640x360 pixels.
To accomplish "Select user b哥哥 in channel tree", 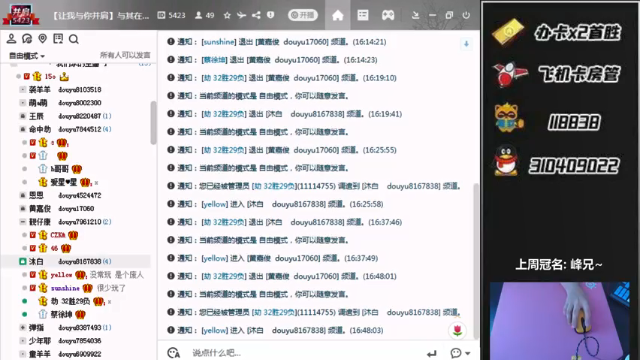I will 60,169.
